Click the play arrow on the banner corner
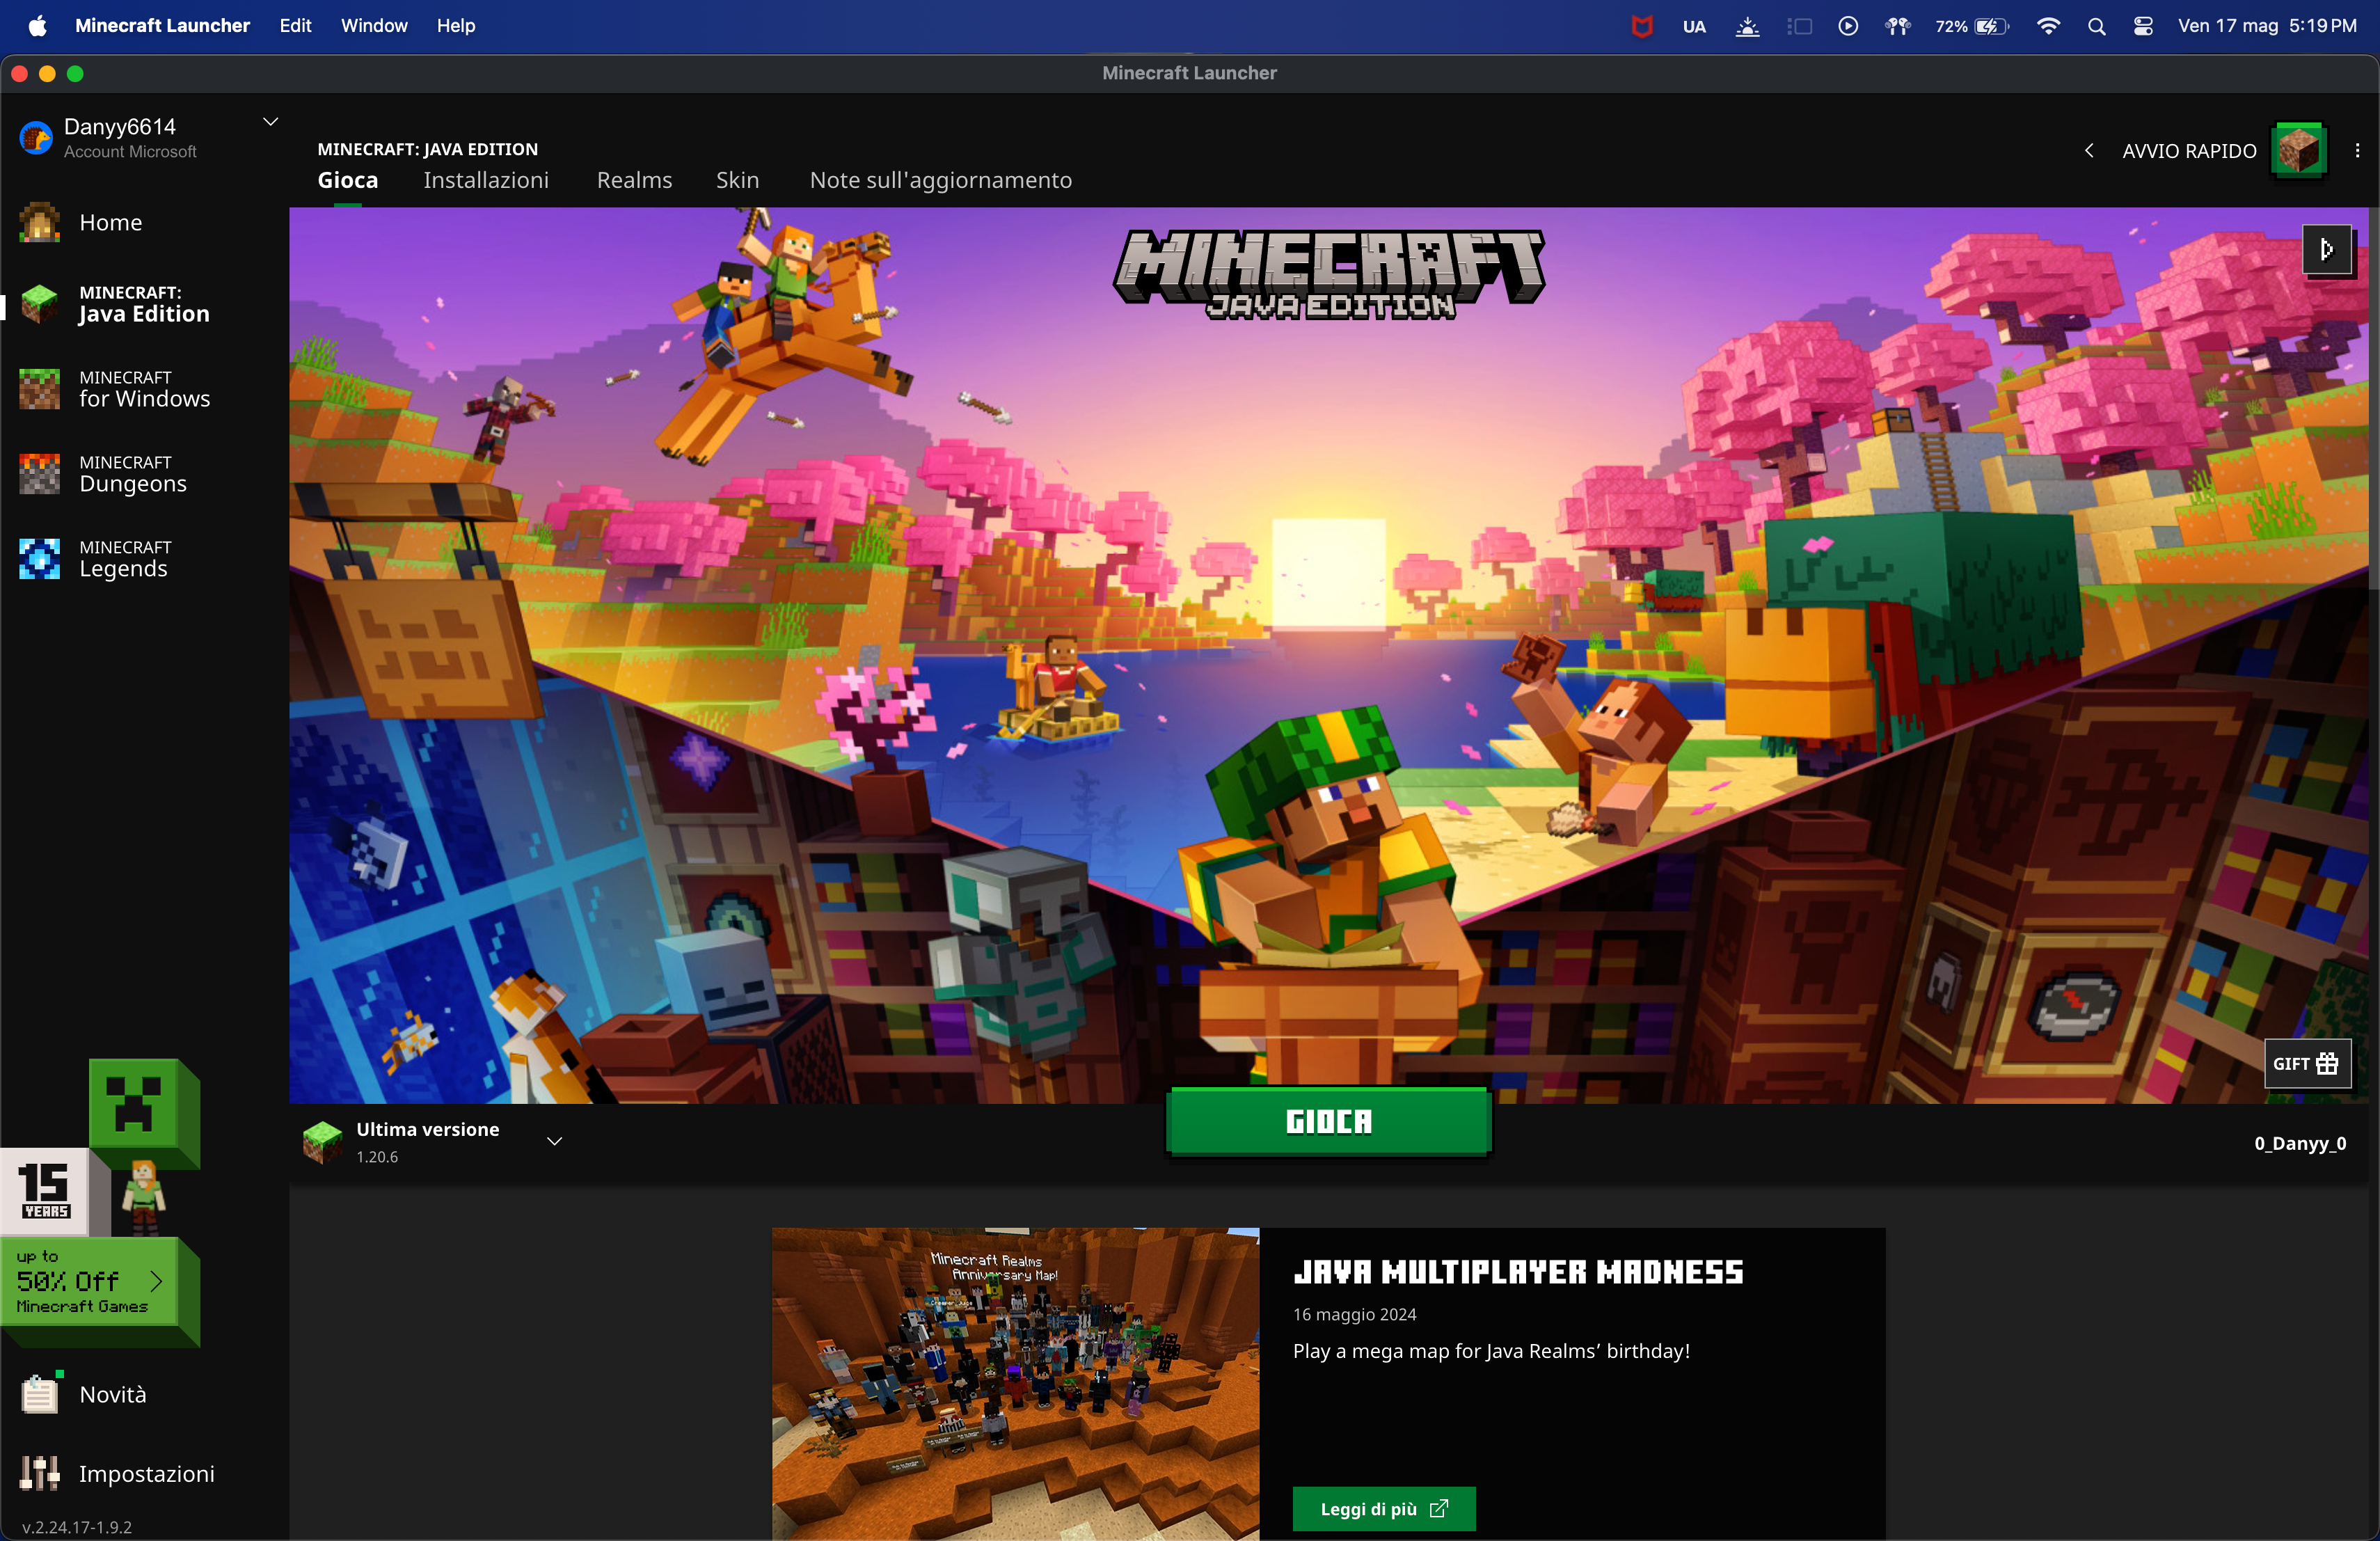The image size is (2380, 1541). coord(2326,250)
